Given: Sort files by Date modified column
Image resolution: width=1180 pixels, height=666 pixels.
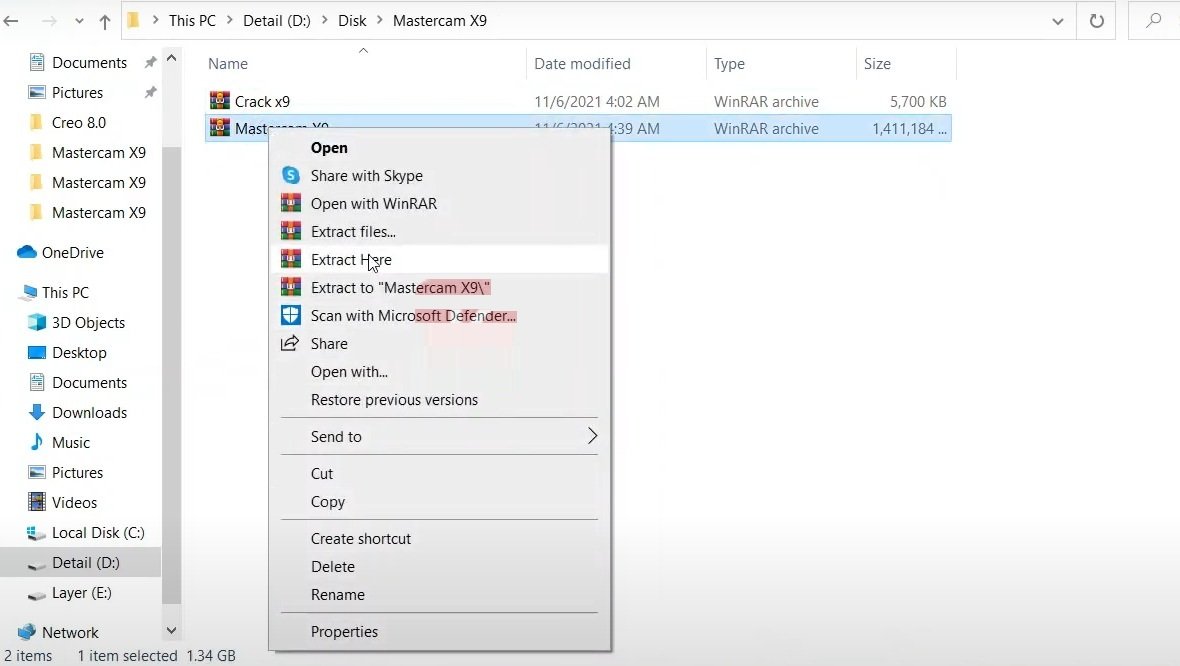Looking at the screenshot, I should tap(582, 64).
